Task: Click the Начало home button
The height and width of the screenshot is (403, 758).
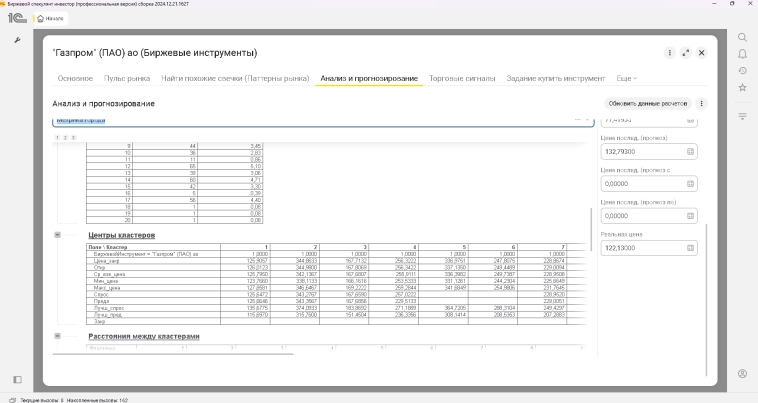Action: click(x=52, y=18)
